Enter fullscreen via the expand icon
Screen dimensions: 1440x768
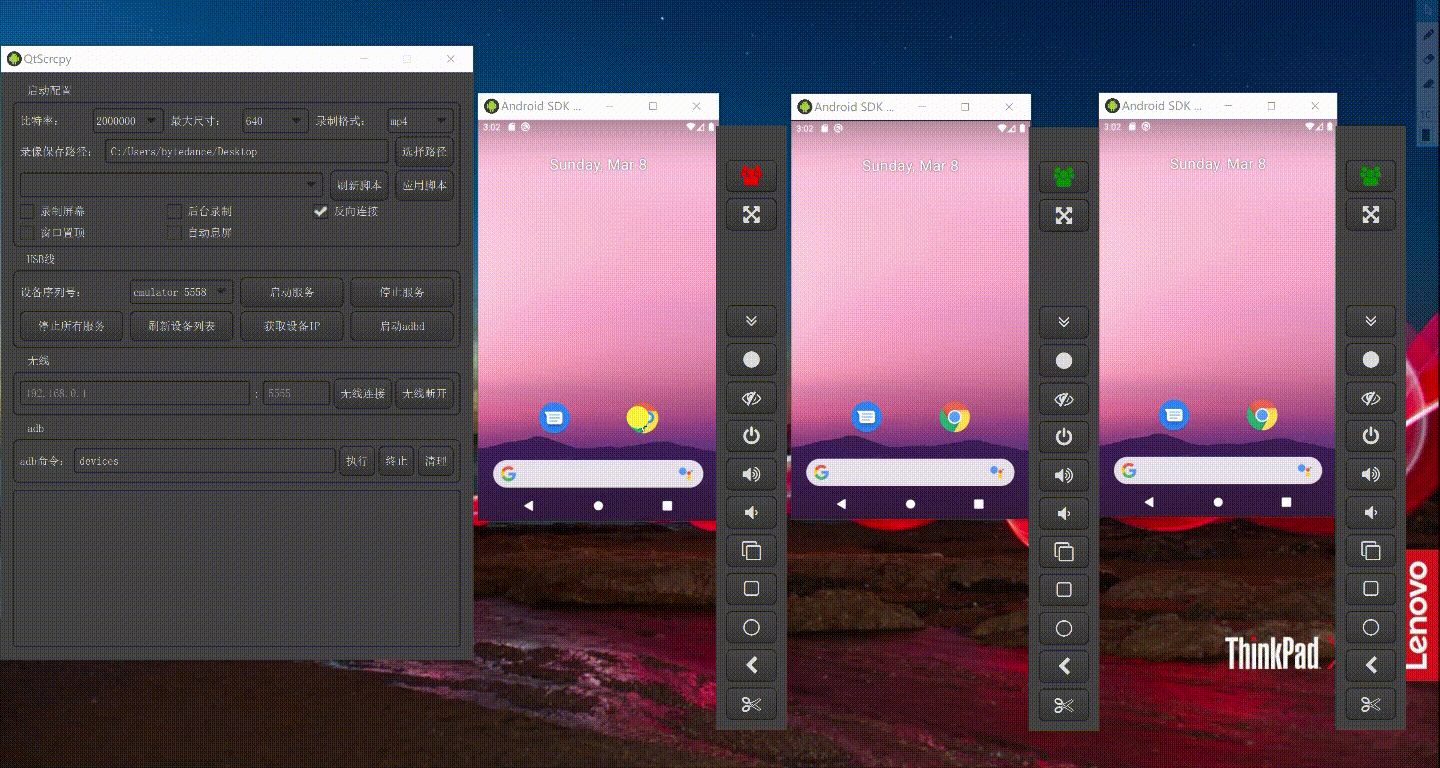tap(751, 214)
